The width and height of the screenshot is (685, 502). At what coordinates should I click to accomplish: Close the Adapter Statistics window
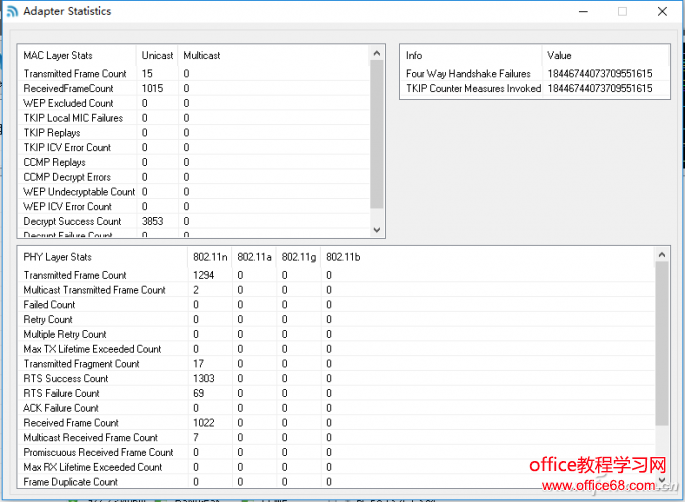coord(662,11)
